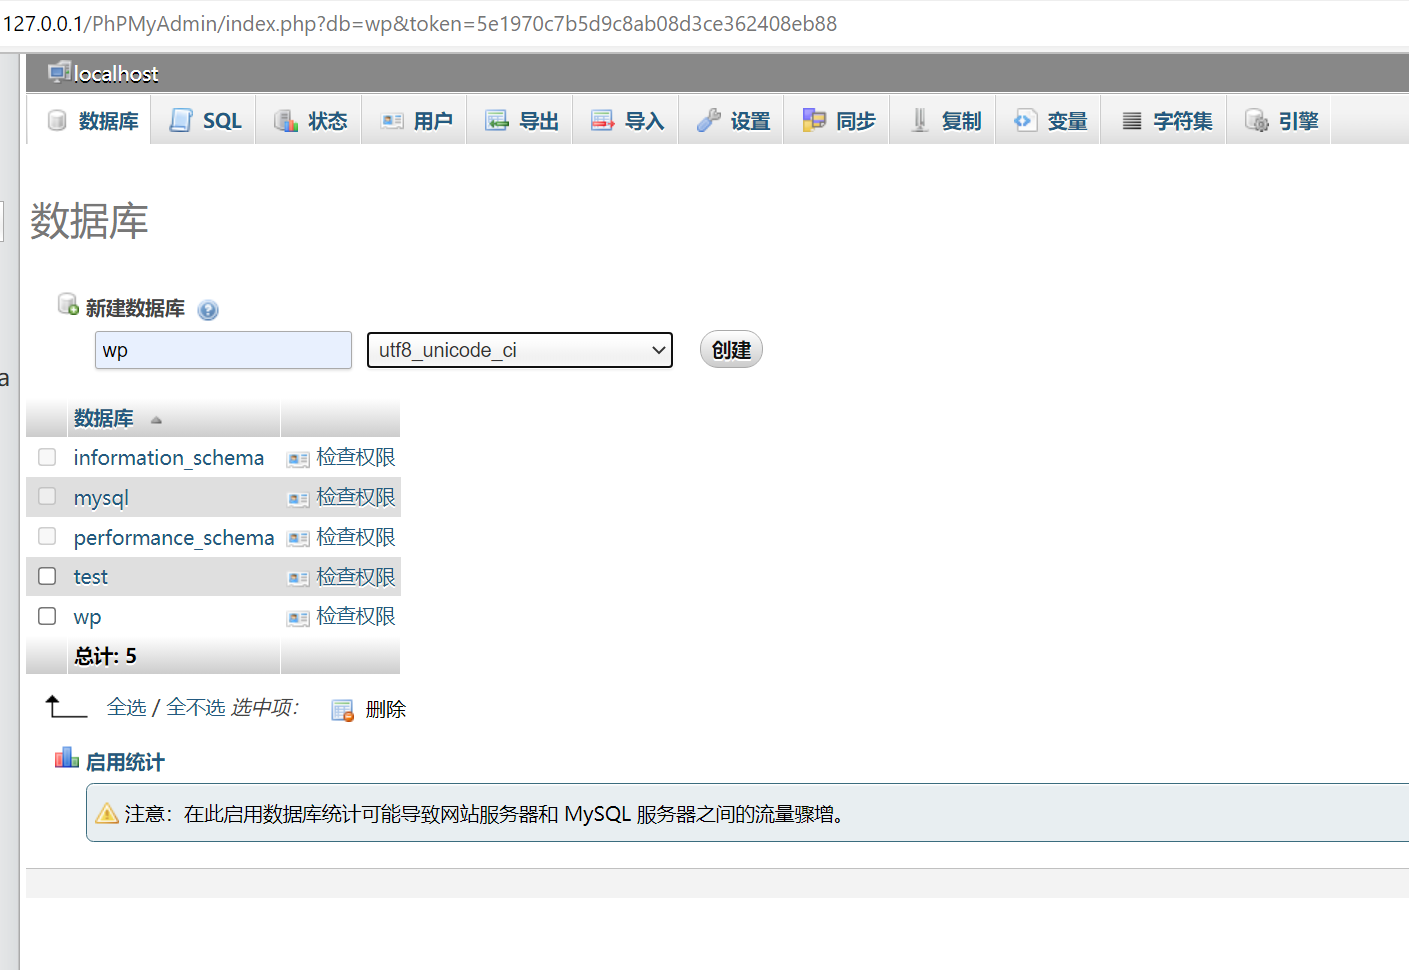Click the new database icon beside 新建数据库

point(68,304)
